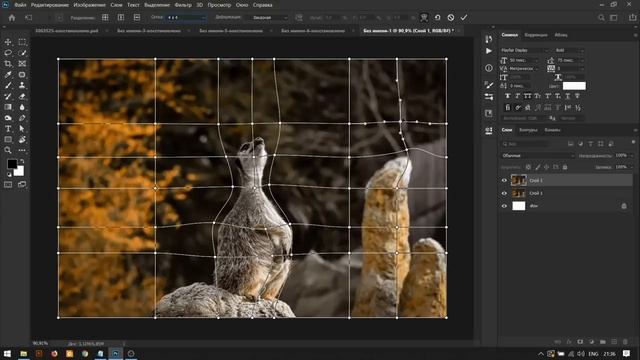
Task: Select the Eyedropper tool
Action: tap(8, 74)
